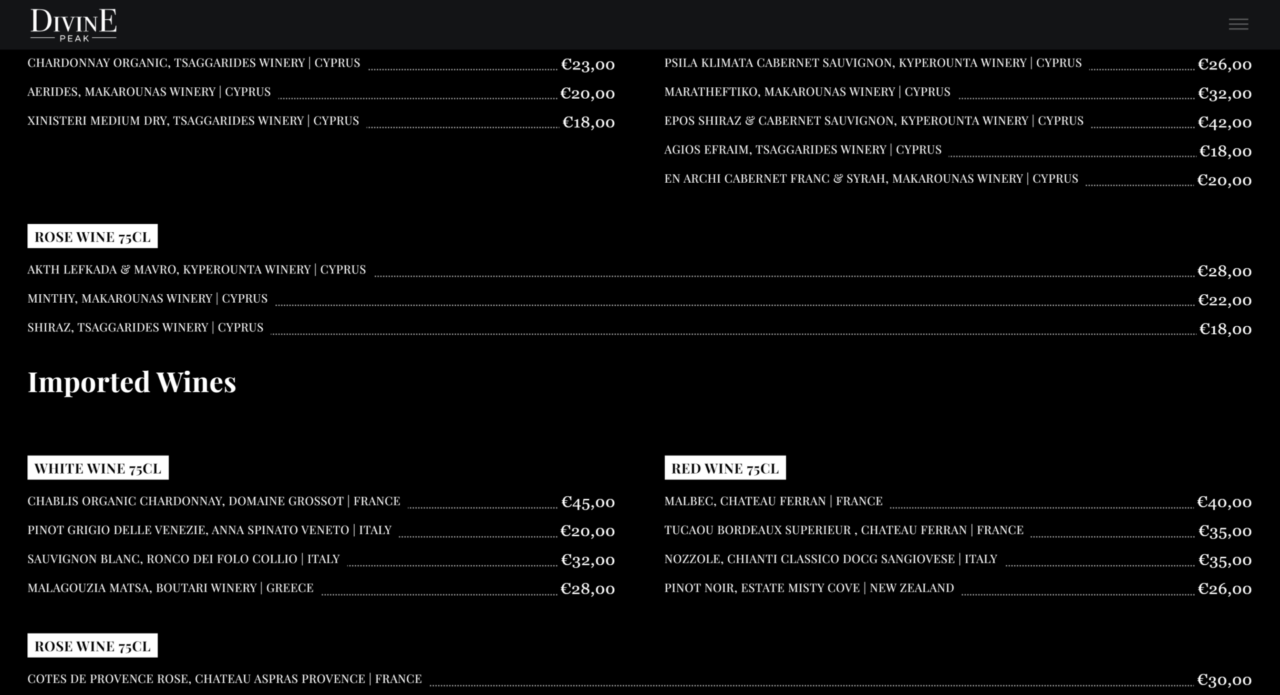1280x695 pixels.
Task: Select Xinisteri Medium Dry wine name
Action: (x=193, y=121)
